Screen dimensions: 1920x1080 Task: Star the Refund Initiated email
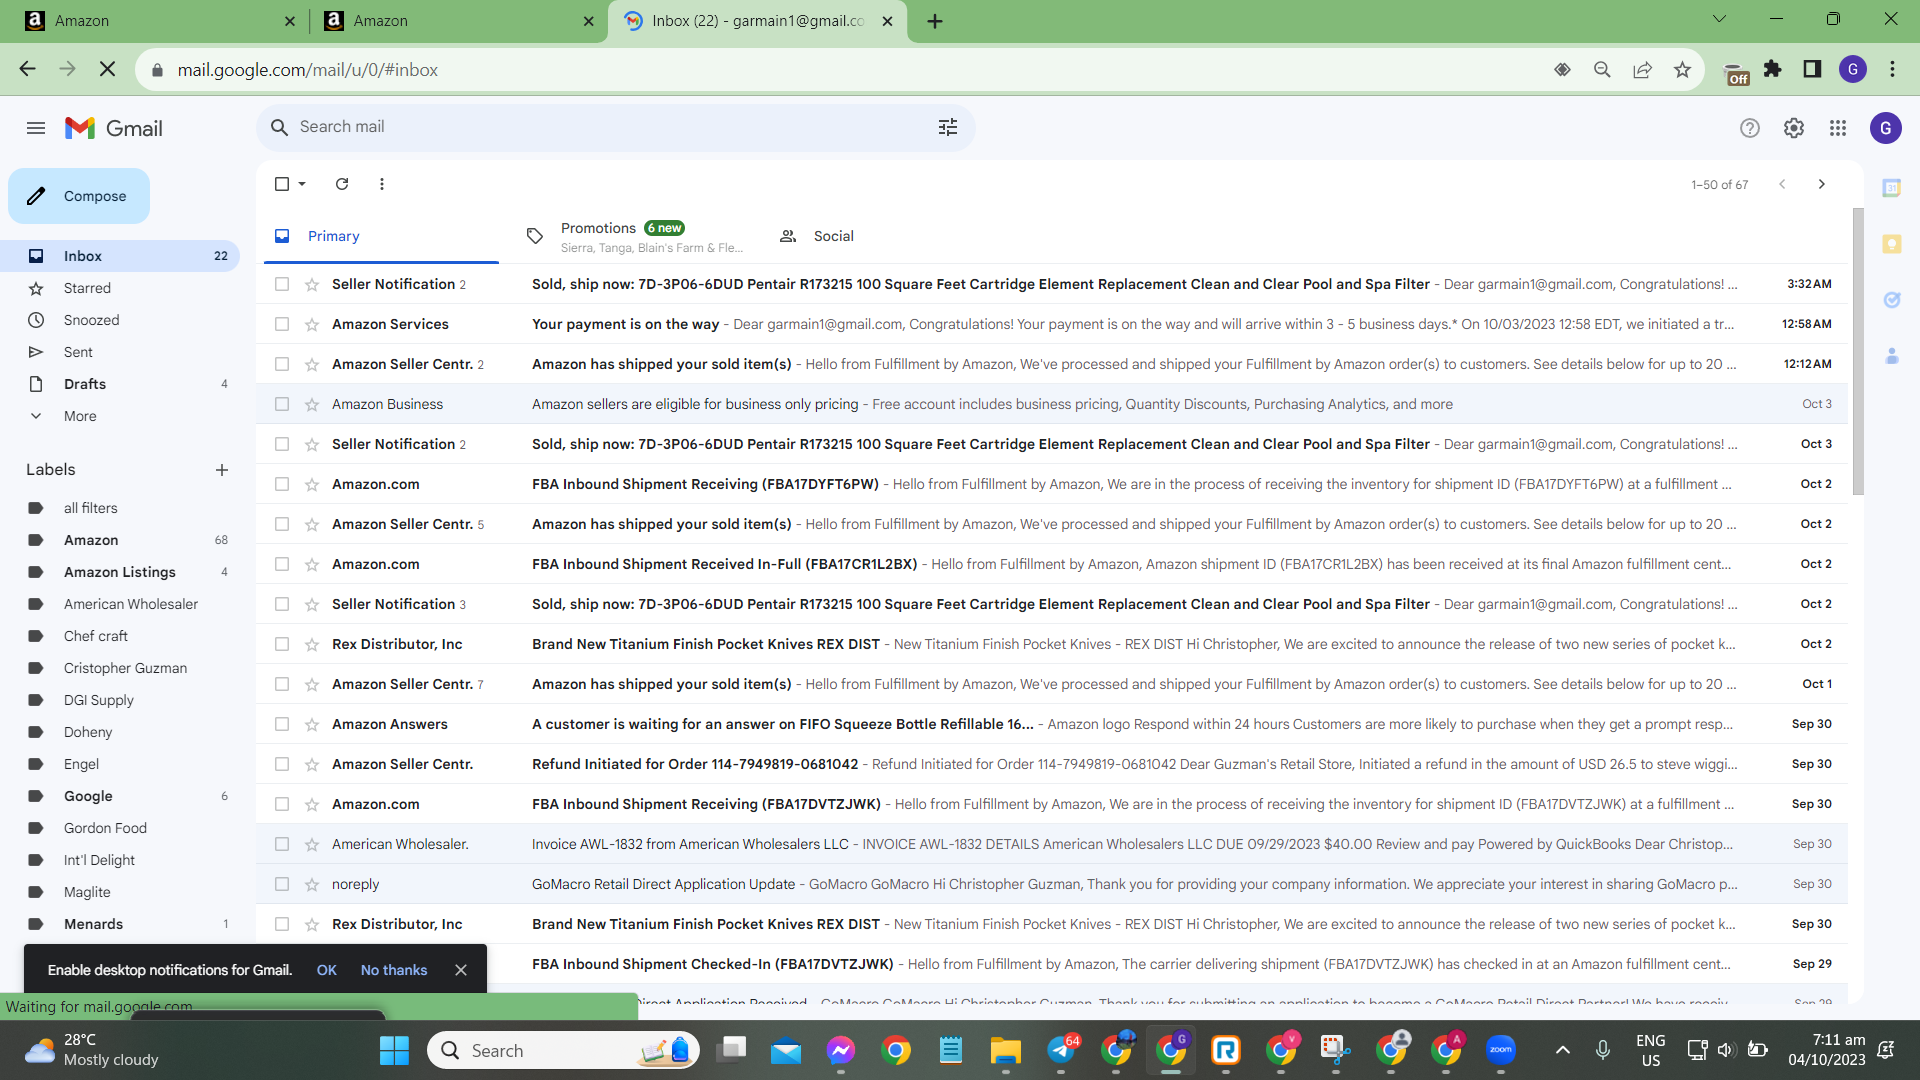click(312, 764)
